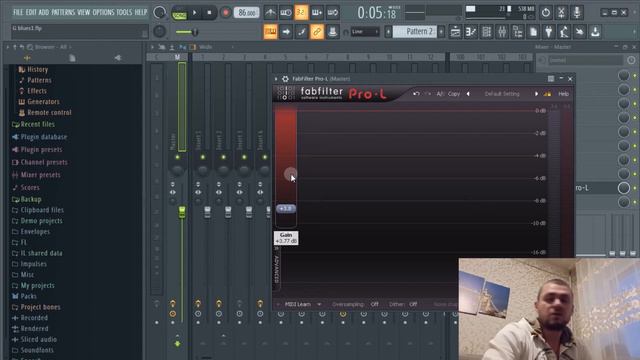Open the TOOLS menu
Viewport: 640px width, 360px height.
click(124, 12)
